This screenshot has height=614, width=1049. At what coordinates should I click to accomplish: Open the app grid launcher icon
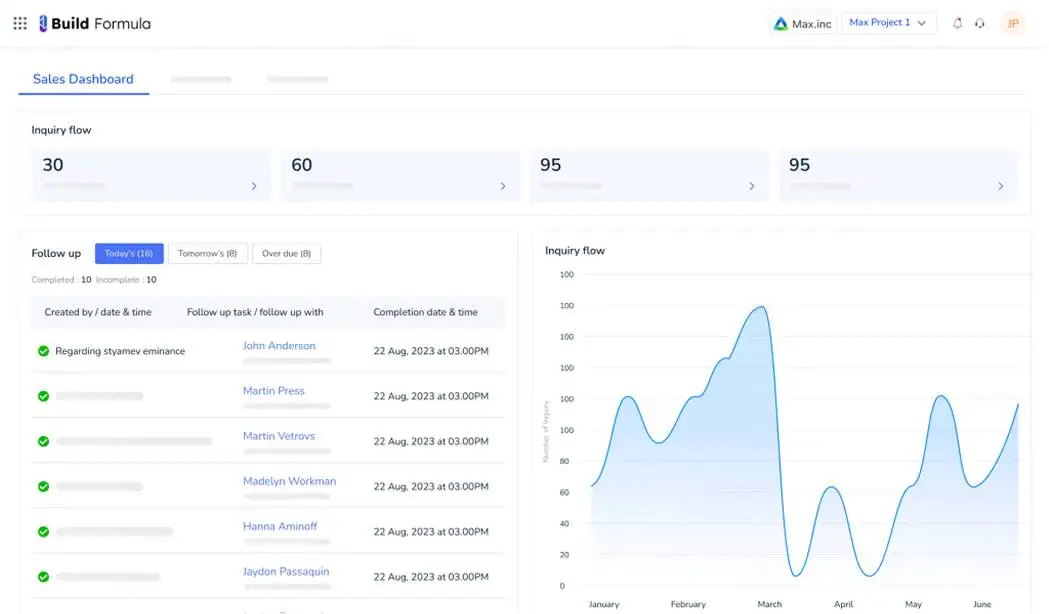(x=20, y=23)
